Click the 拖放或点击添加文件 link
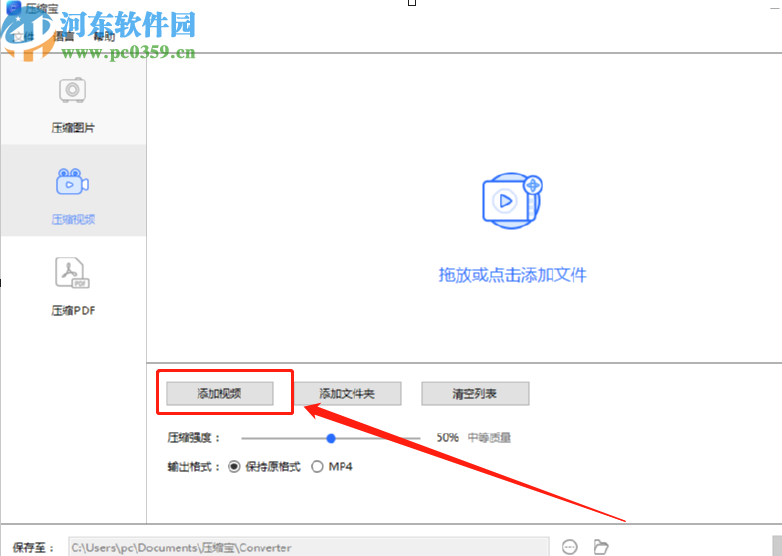This screenshot has width=782, height=556. pos(512,275)
